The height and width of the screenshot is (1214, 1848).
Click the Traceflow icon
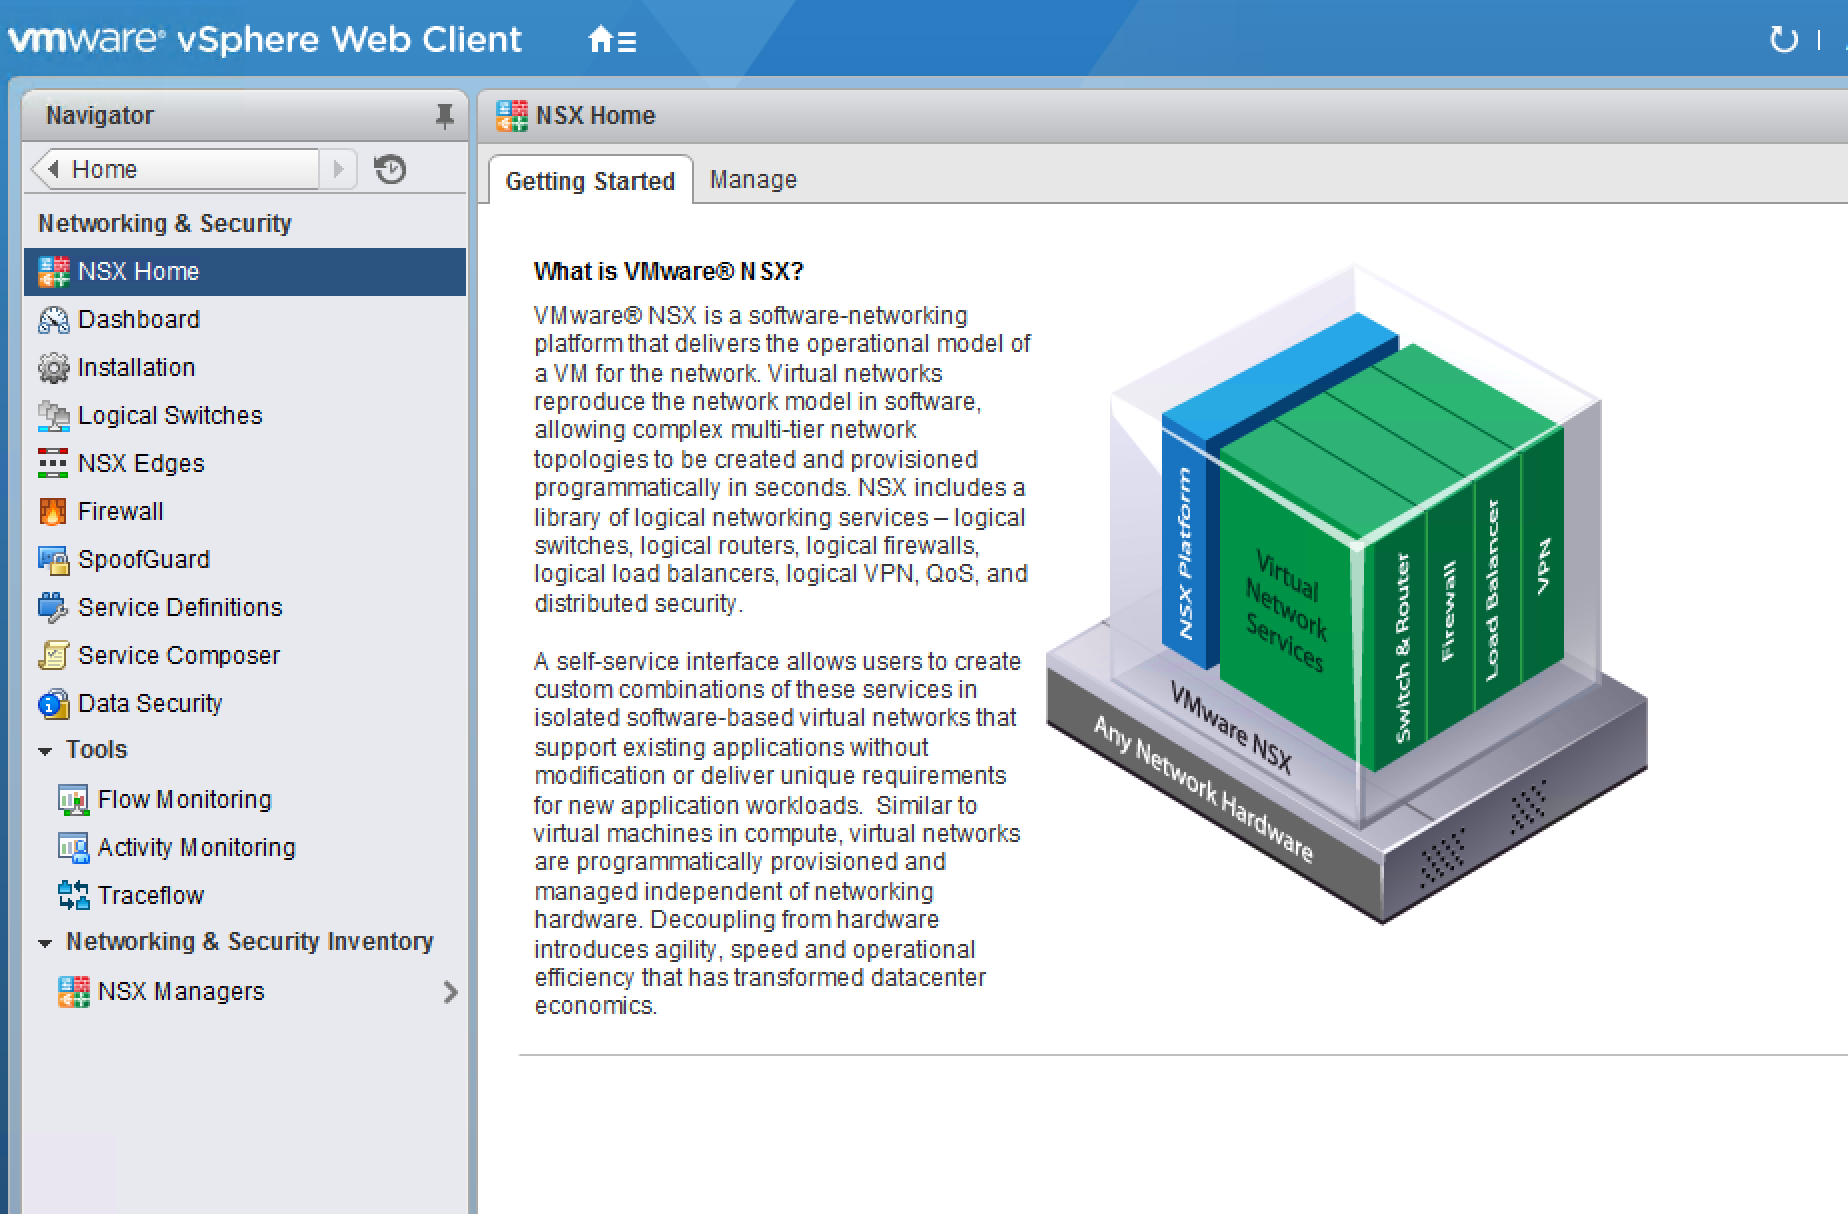(74, 895)
